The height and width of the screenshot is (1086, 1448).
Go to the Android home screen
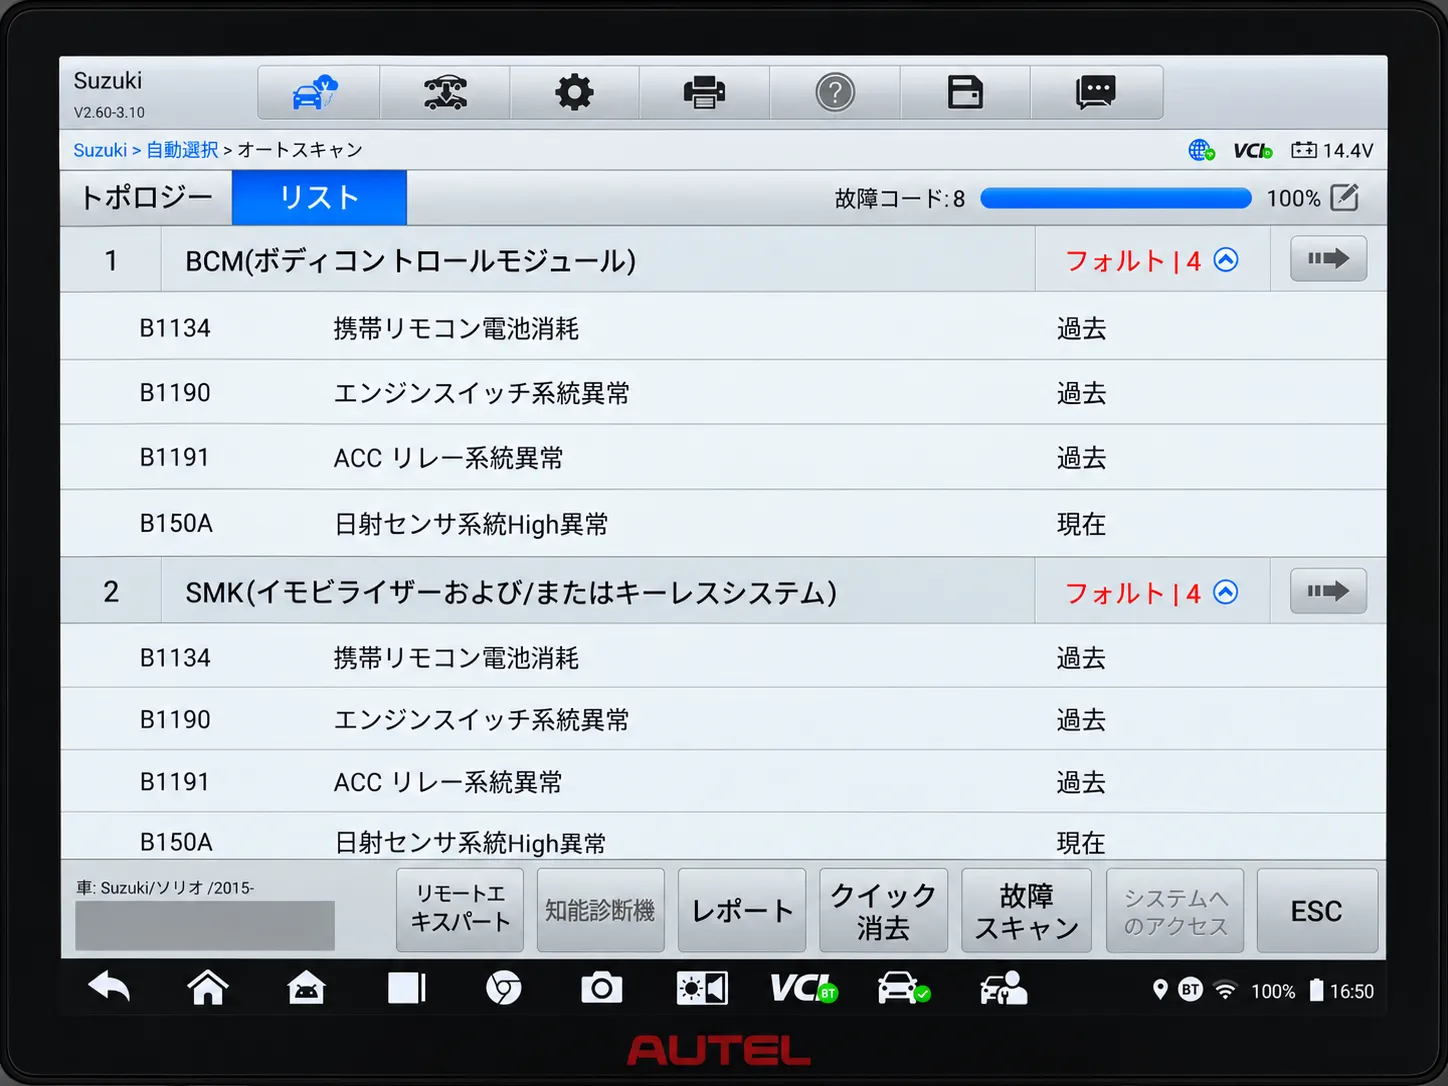[x=207, y=989]
